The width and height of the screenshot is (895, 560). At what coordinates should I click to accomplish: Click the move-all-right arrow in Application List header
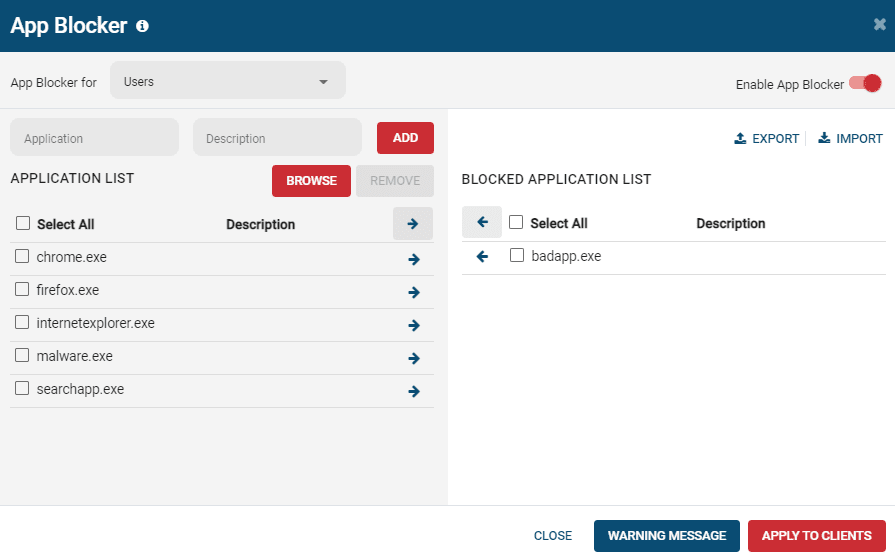(x=412, y=224)
